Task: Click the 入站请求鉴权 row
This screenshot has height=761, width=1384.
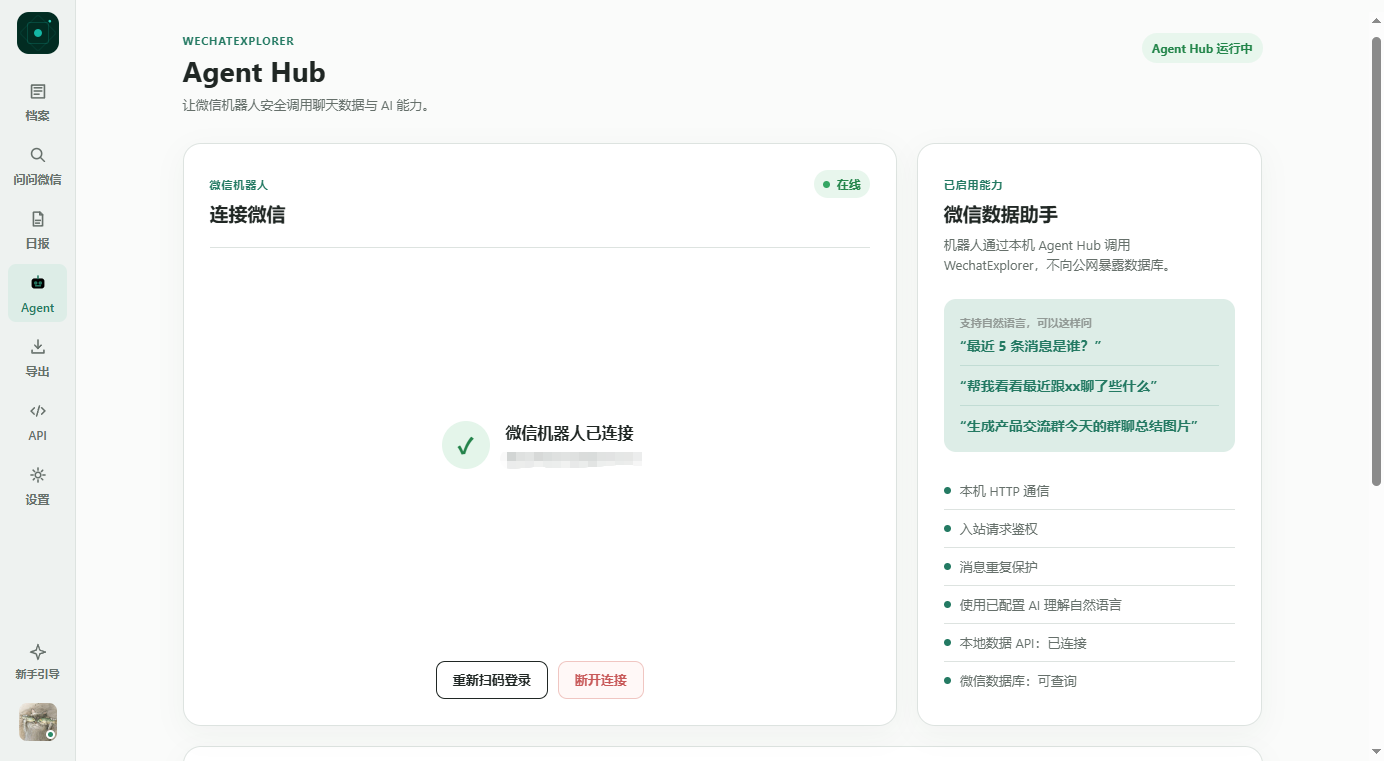Action: [x=1089, y=529]
